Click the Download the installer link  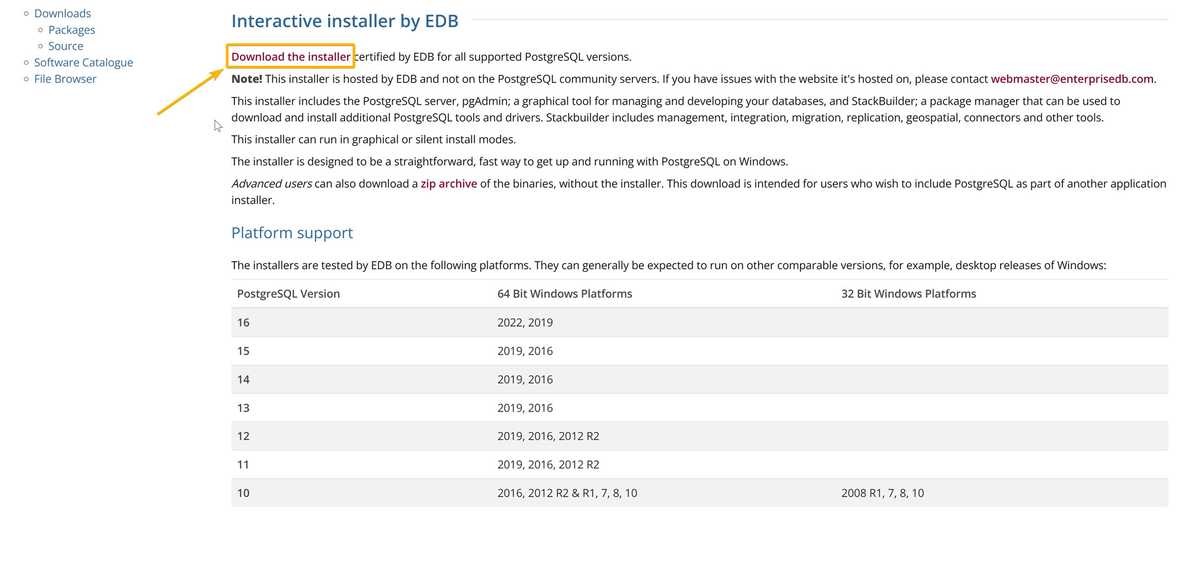click(x=290, y=57)
